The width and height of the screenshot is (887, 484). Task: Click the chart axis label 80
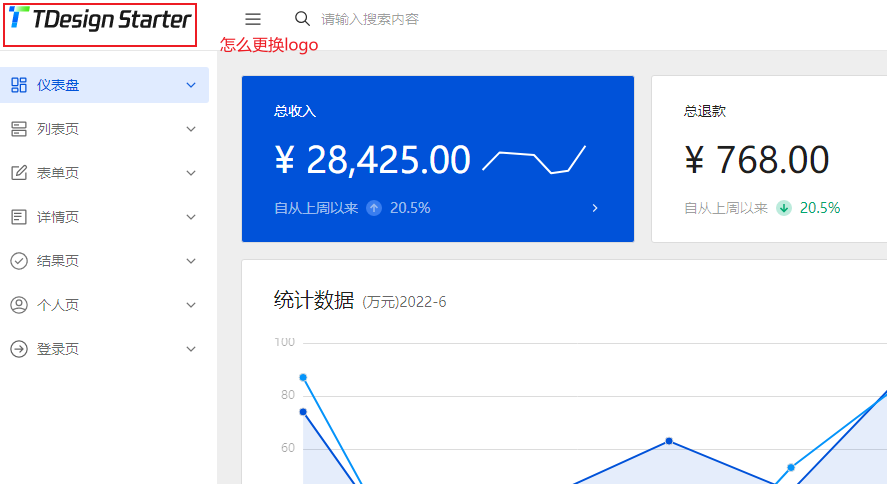288,395
